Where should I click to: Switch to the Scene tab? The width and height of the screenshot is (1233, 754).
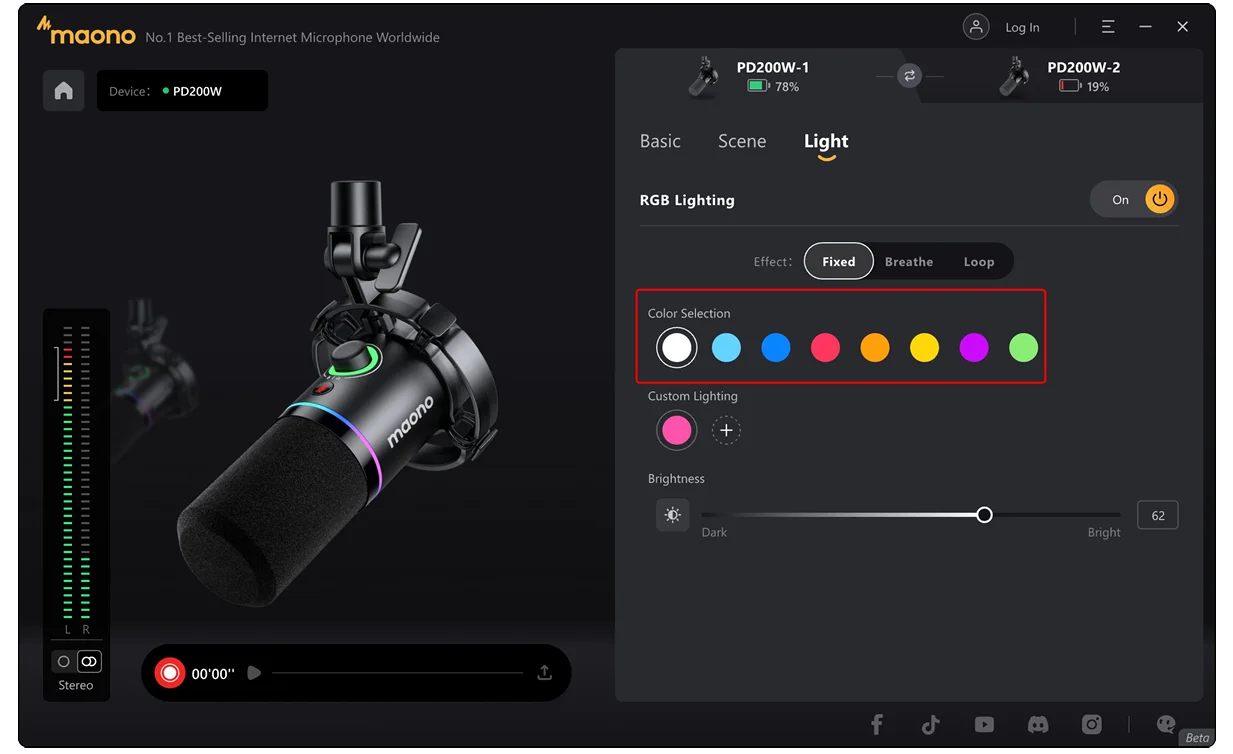pos(742,141)
